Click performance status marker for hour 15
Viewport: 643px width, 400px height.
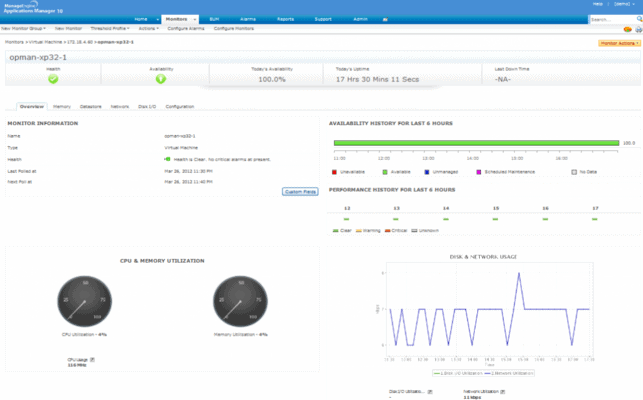click(495, 219)
